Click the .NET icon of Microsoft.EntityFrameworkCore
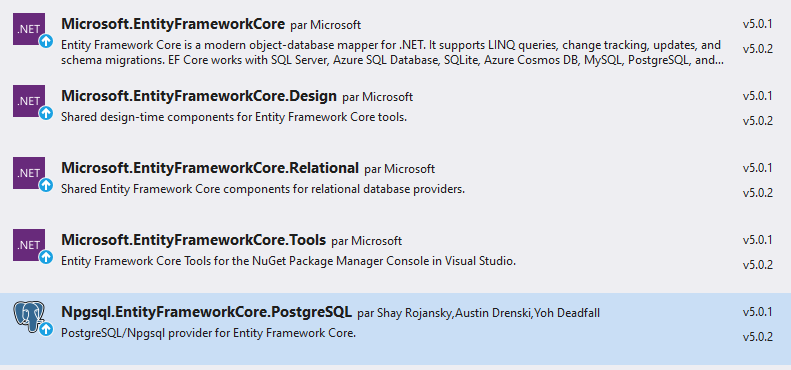The height and width of the screenshot is (370, 791). point(29,29)
